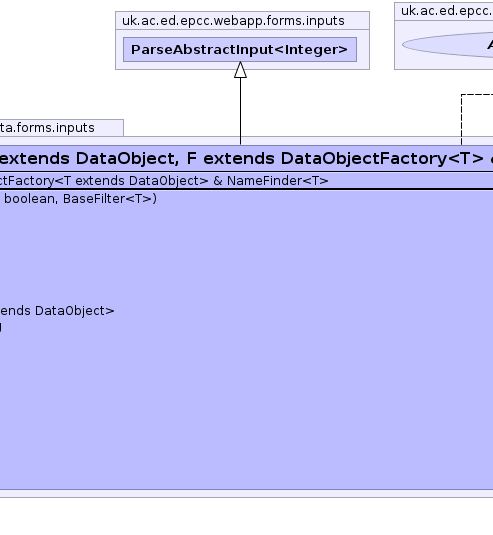
Task: Click the 'ctFactory<T extends DataObject>' type bound text
Action: 104,181
